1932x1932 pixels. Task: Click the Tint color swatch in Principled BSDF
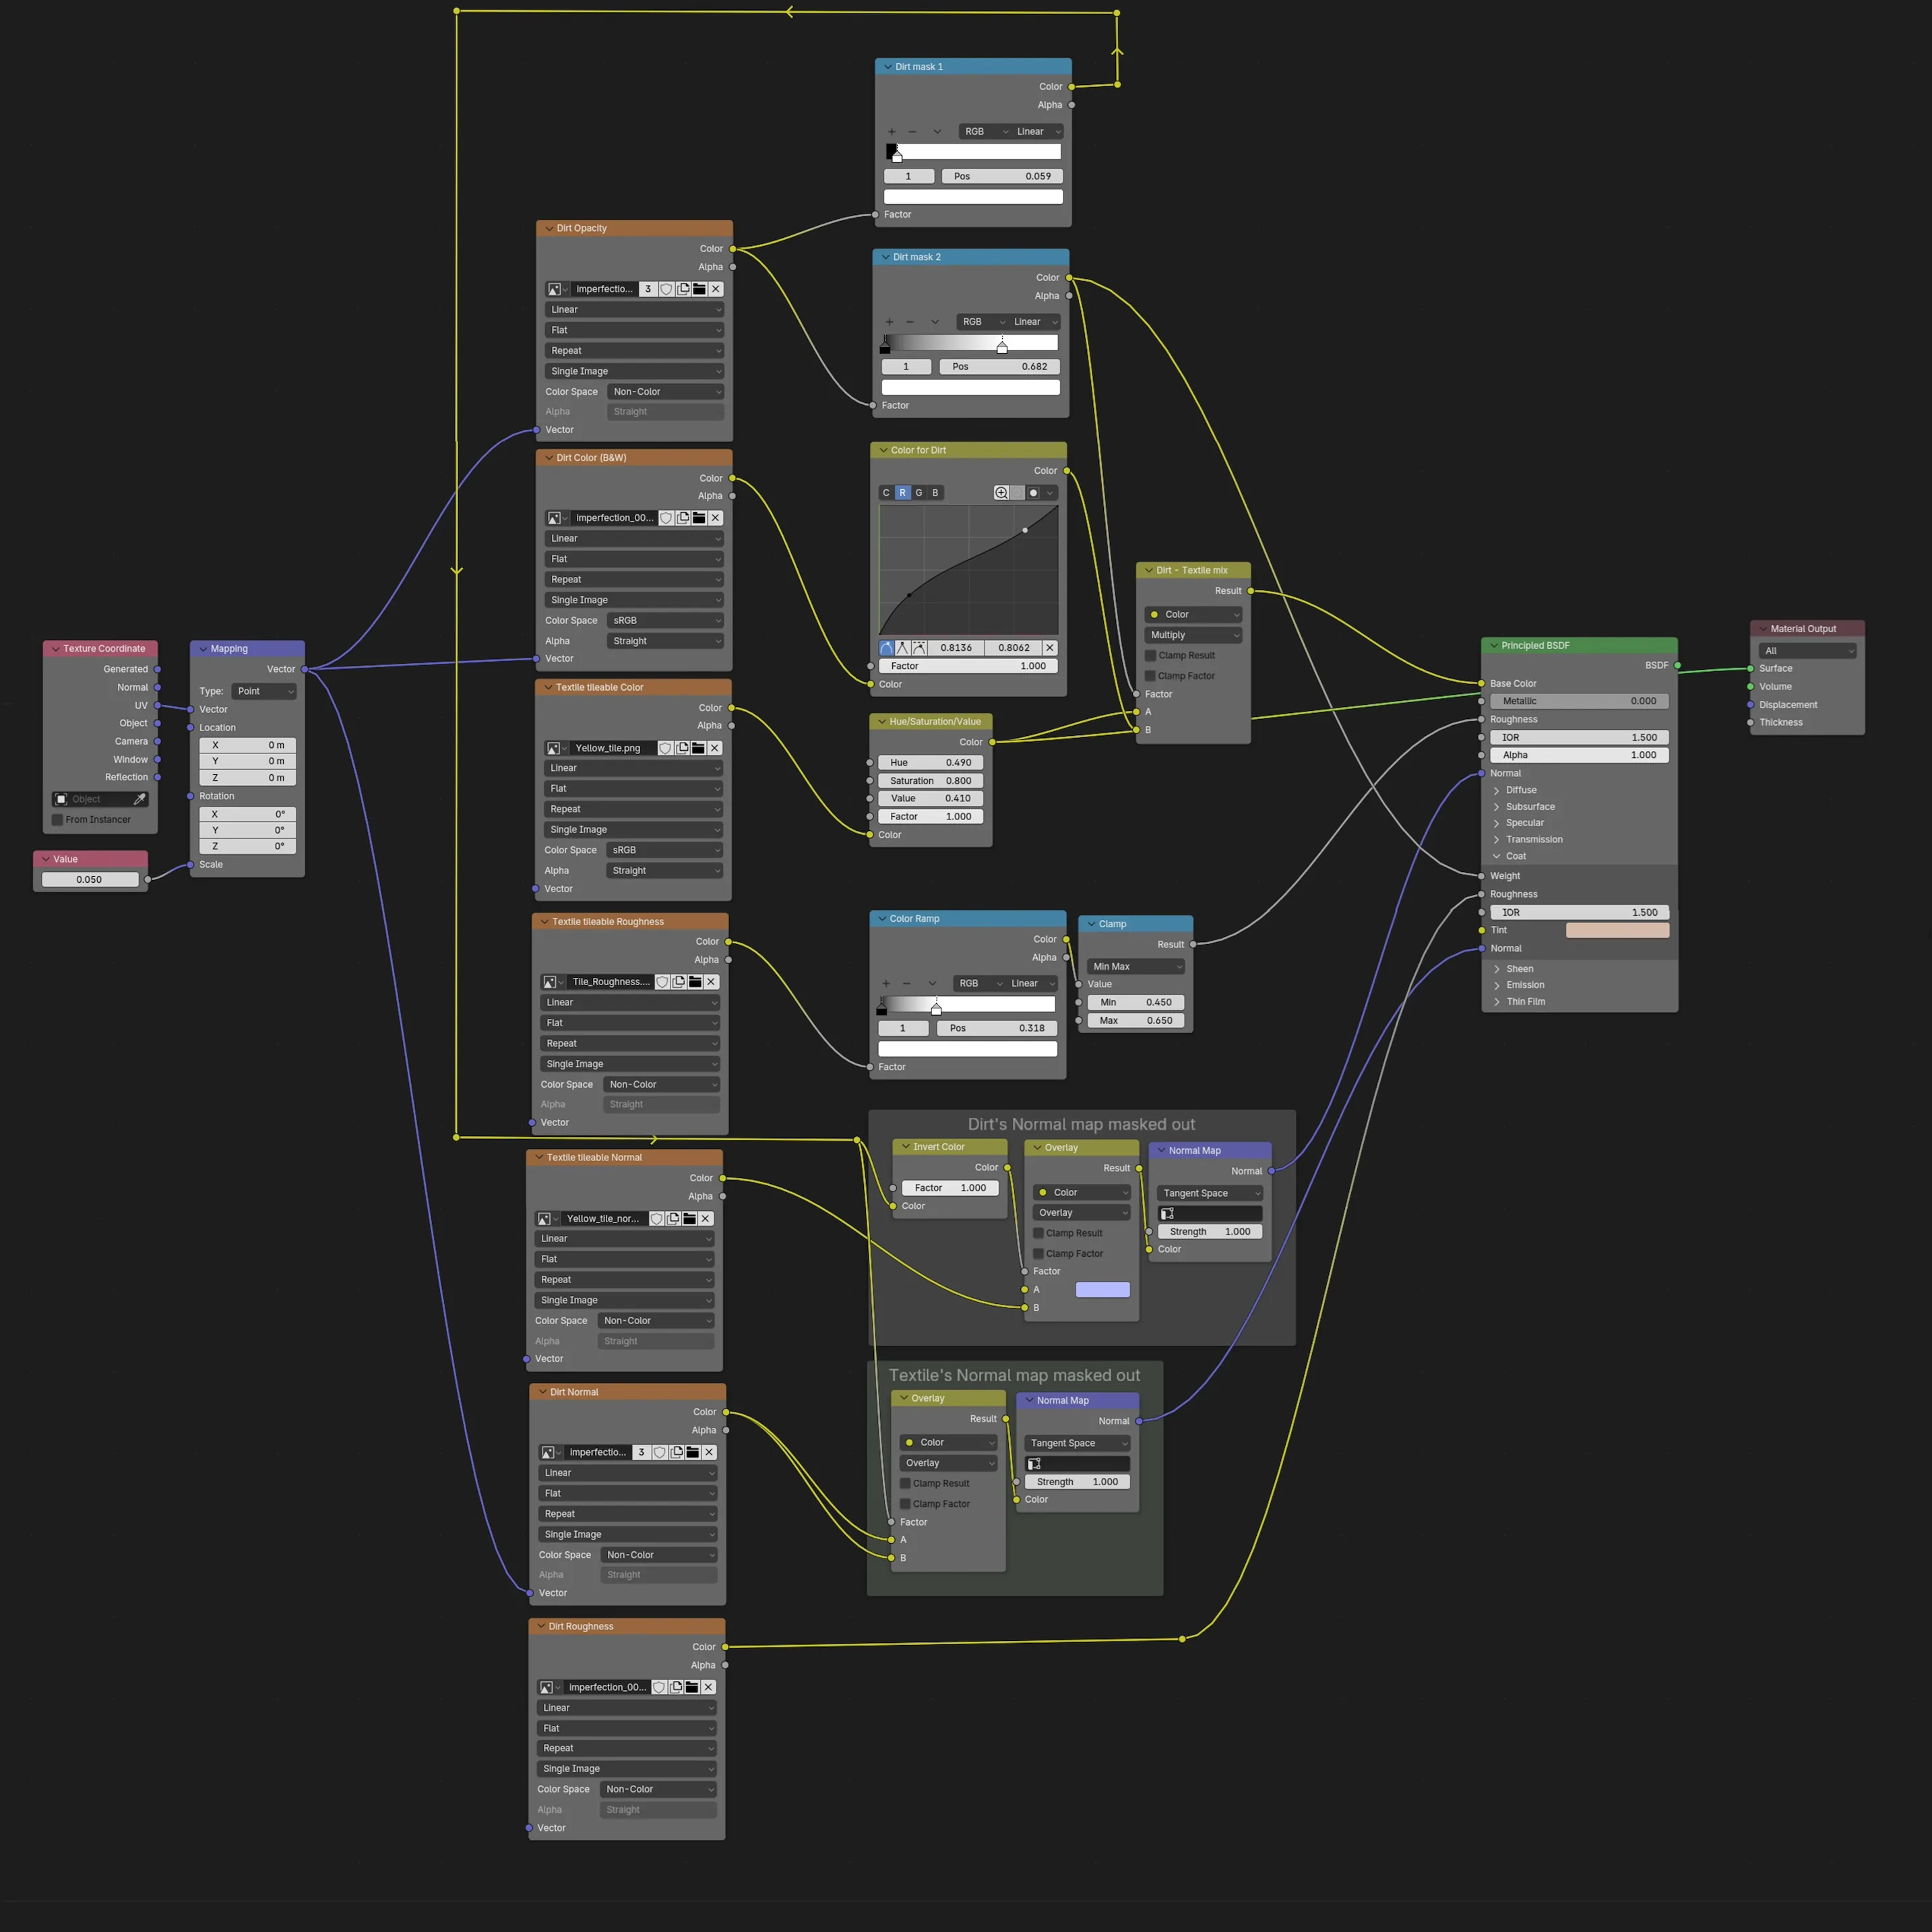pyautogui.click(x=1617, y=931)
